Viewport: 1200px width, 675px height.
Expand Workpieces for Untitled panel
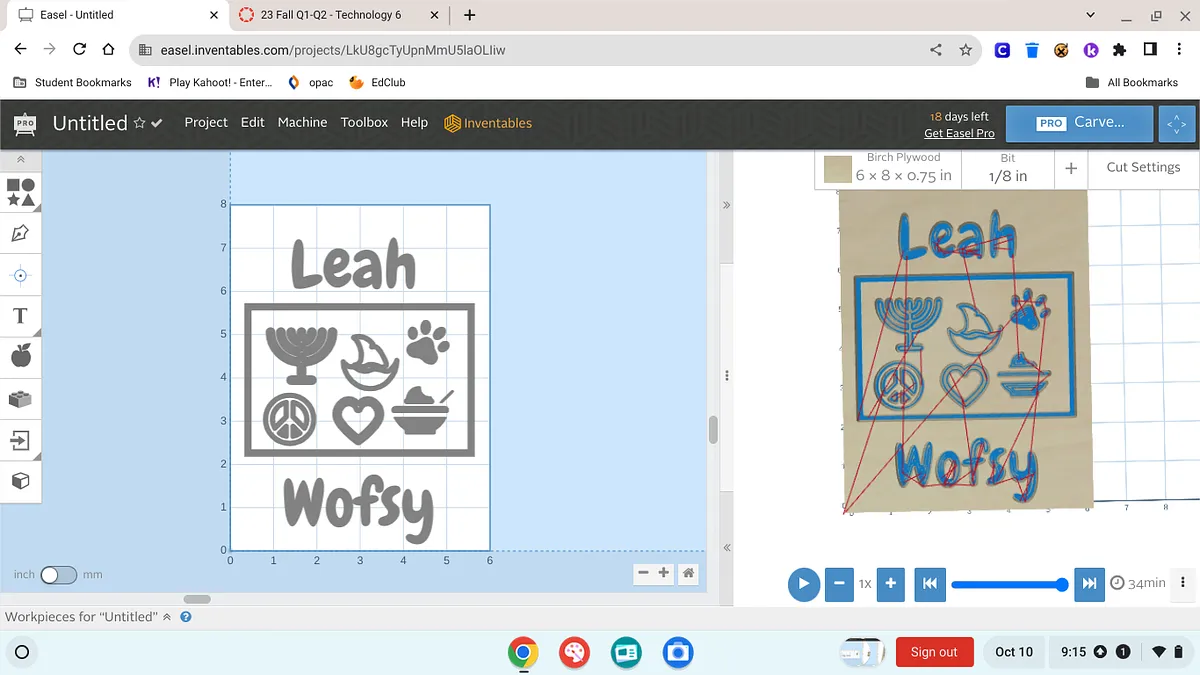(167, 617)
